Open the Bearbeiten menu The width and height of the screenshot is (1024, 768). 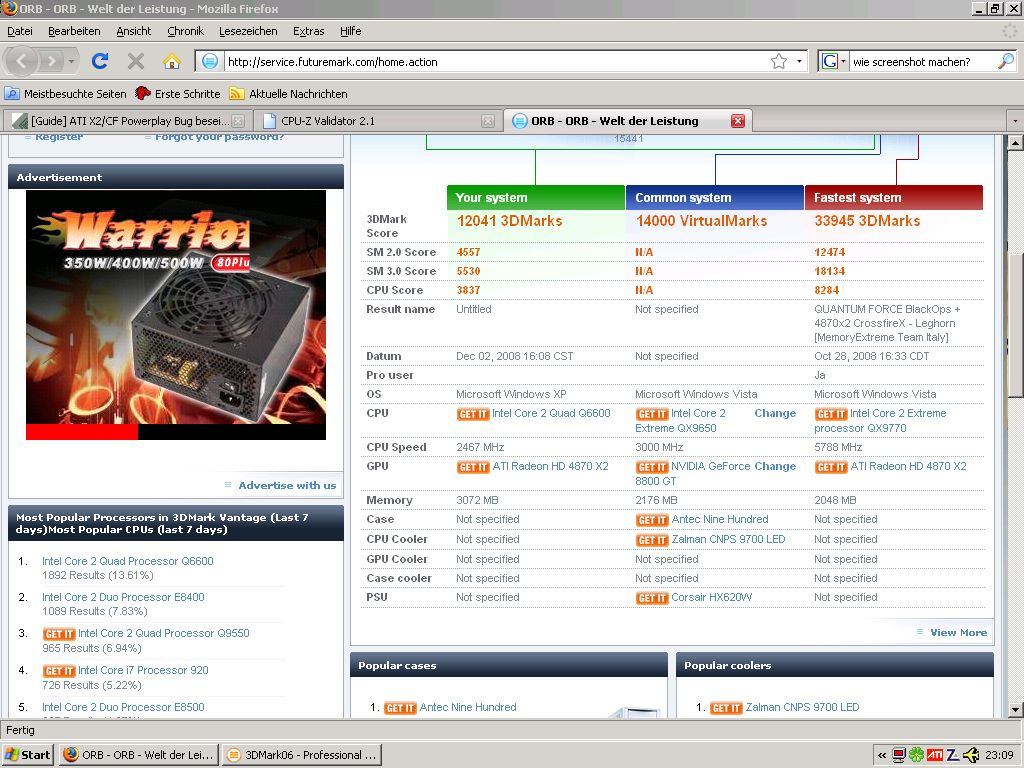(74, 31)
